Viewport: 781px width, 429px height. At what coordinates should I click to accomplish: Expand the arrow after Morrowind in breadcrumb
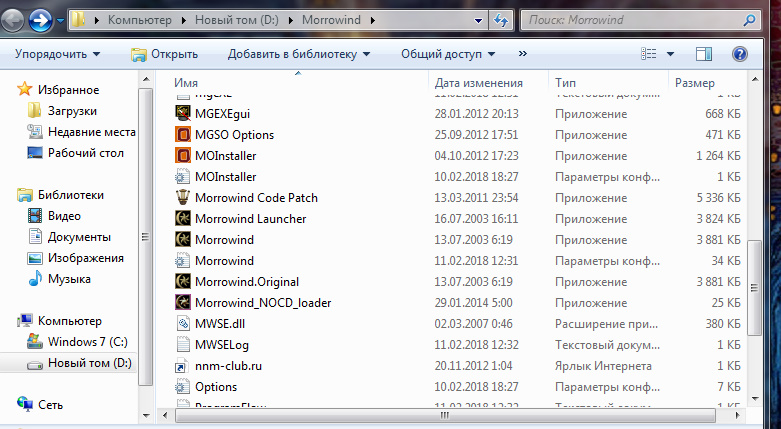pos(372,20)
